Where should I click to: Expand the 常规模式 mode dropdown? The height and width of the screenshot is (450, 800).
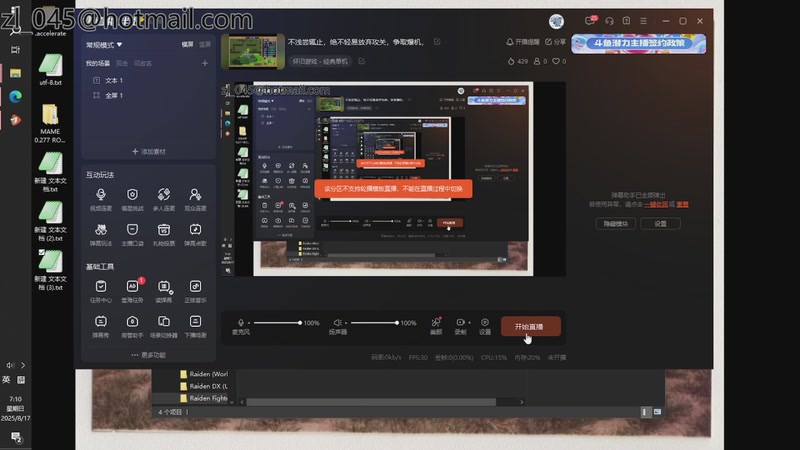coord(104,45)
